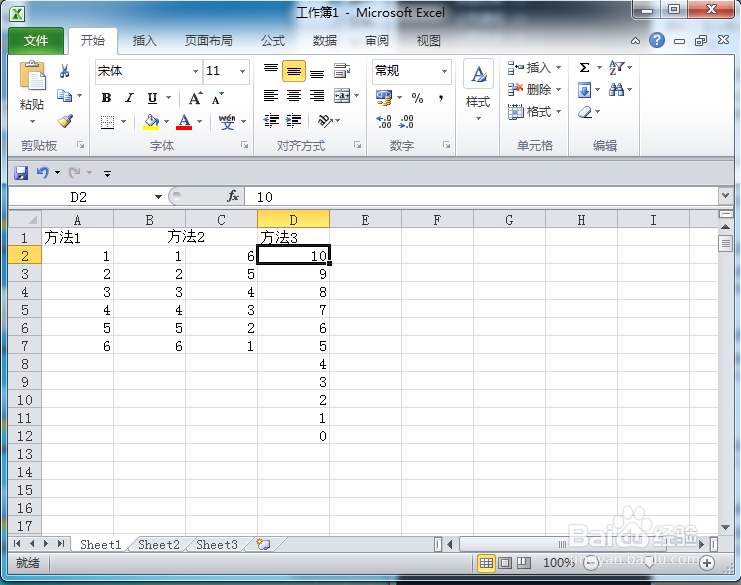The width and height of the screenshot is (741, 585).
Task: Toggle Bold formatting
Action: [106, 98]
